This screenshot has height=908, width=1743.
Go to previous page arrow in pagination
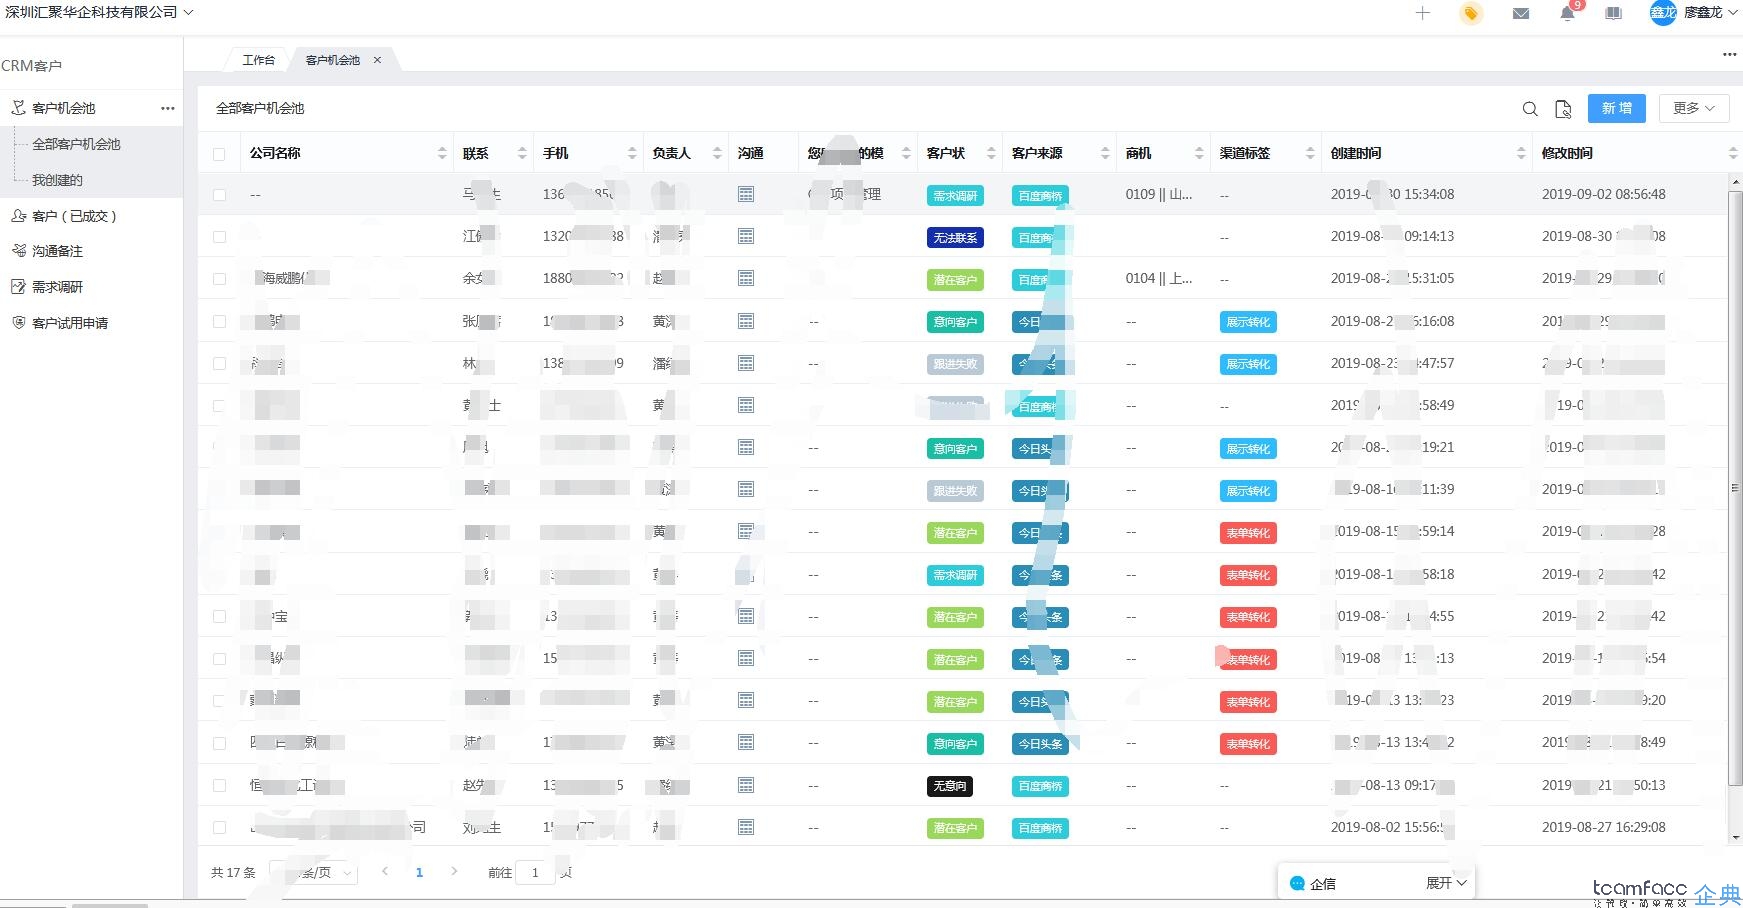pos(385,872)
